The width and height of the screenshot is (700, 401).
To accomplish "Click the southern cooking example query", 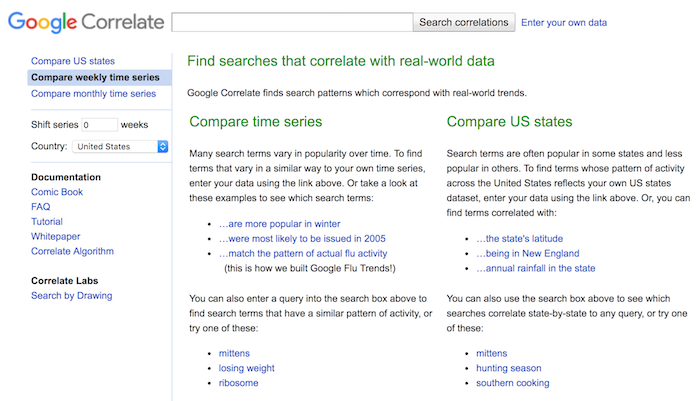I will tap(512, 383).
